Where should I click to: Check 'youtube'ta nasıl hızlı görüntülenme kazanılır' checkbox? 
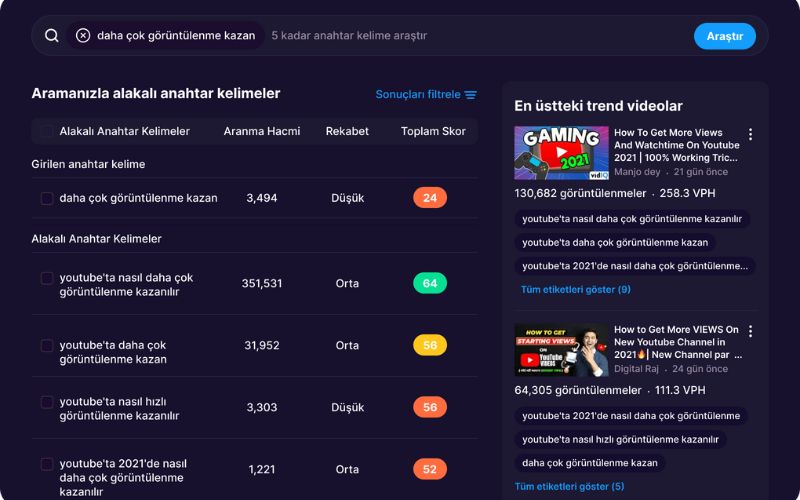[47, 402]
